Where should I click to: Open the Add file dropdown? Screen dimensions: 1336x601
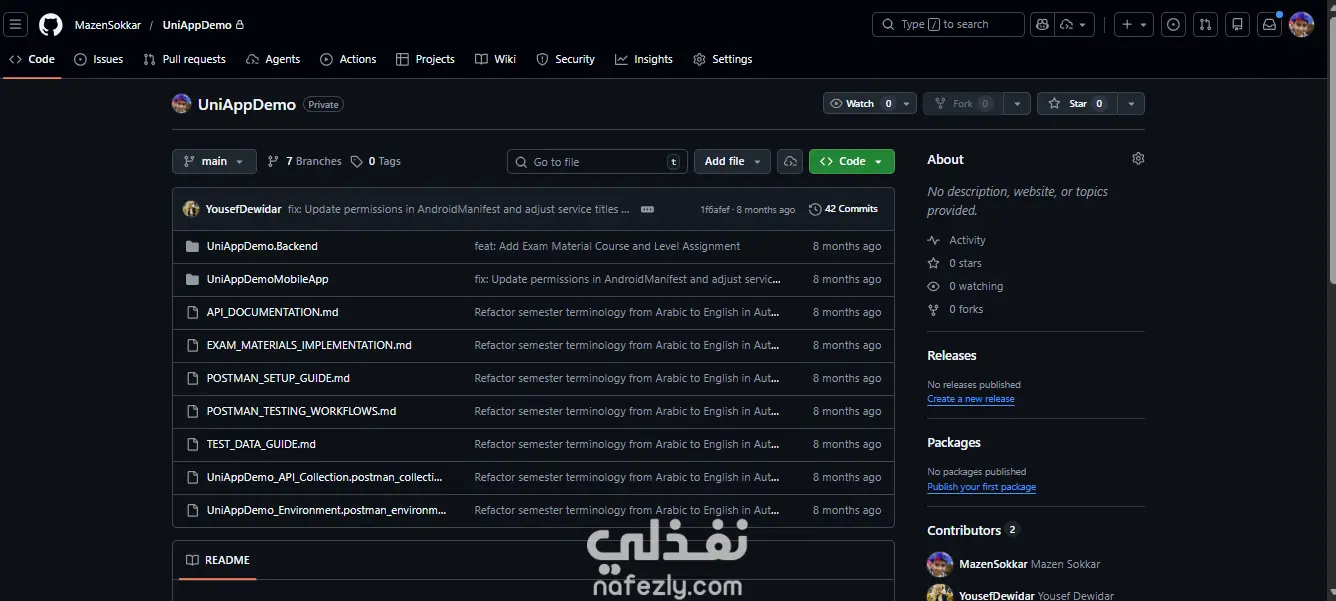click(732, 161)
